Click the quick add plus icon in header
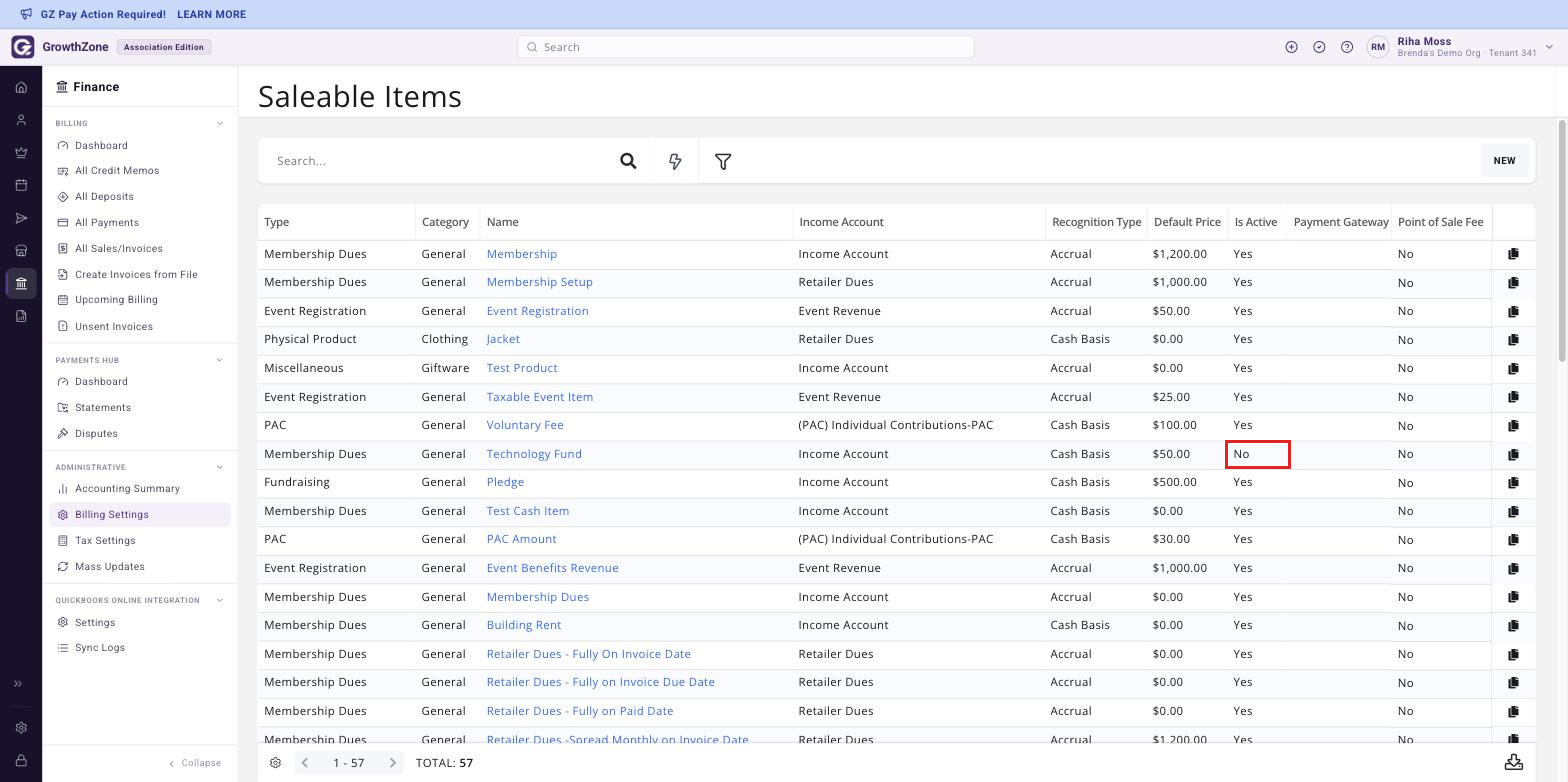 [1291, 47]
